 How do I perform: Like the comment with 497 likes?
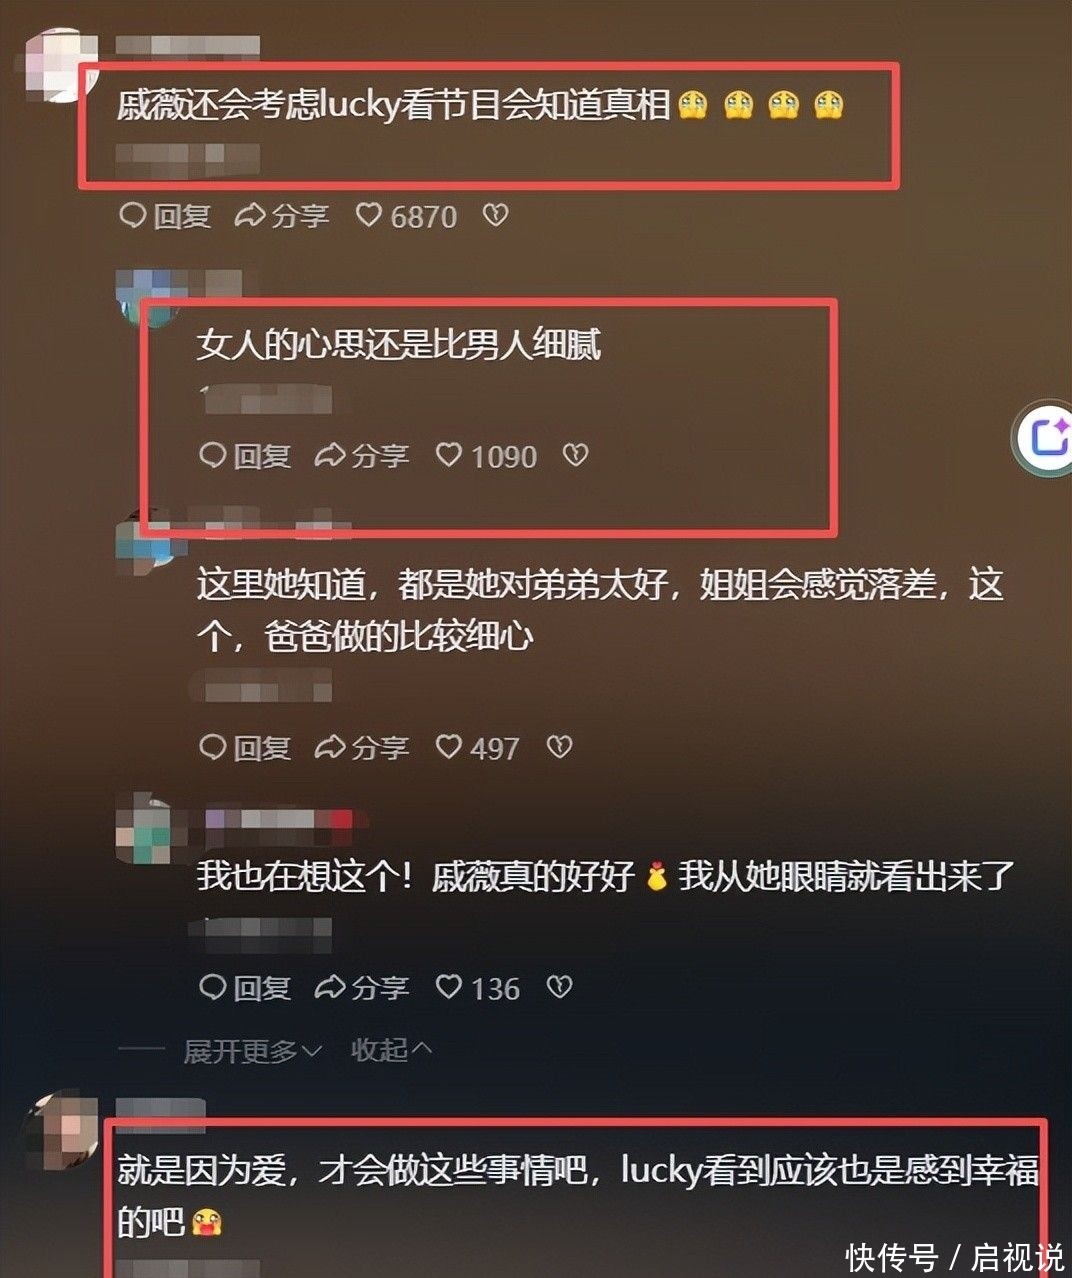click(x=478, y=747)
